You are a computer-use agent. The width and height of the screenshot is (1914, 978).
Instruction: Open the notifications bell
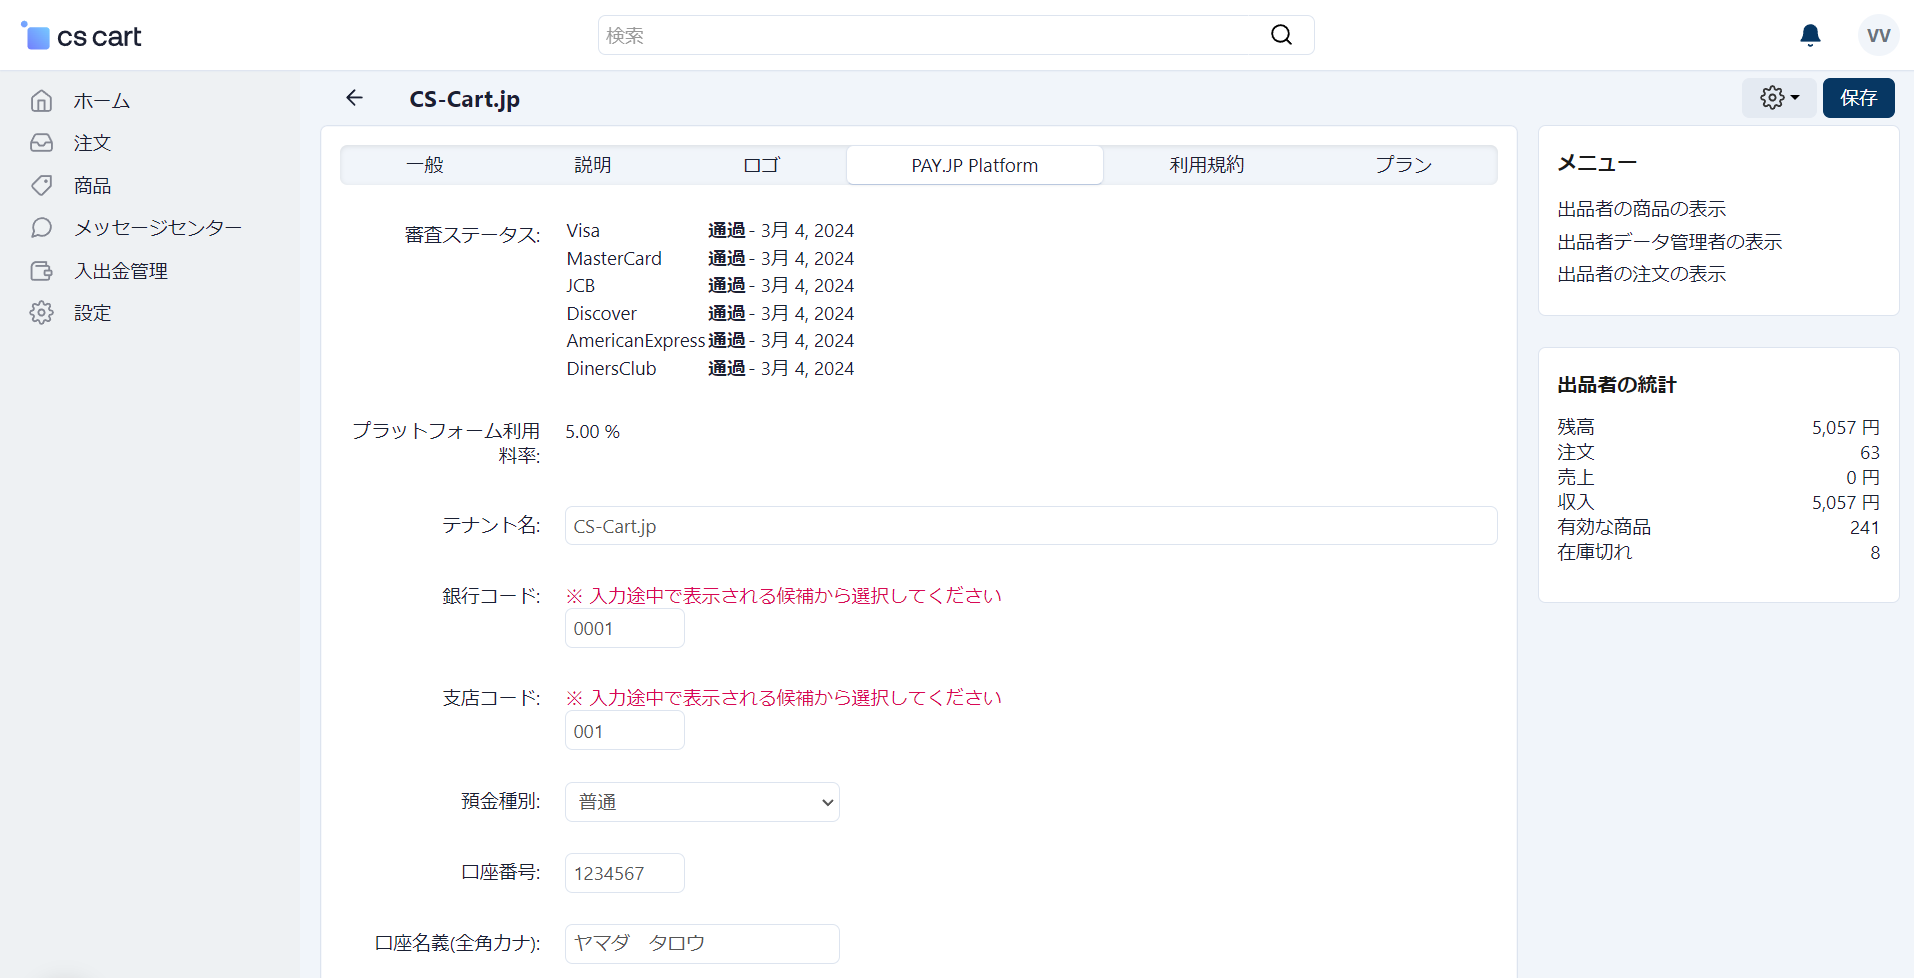[1810, 36]
